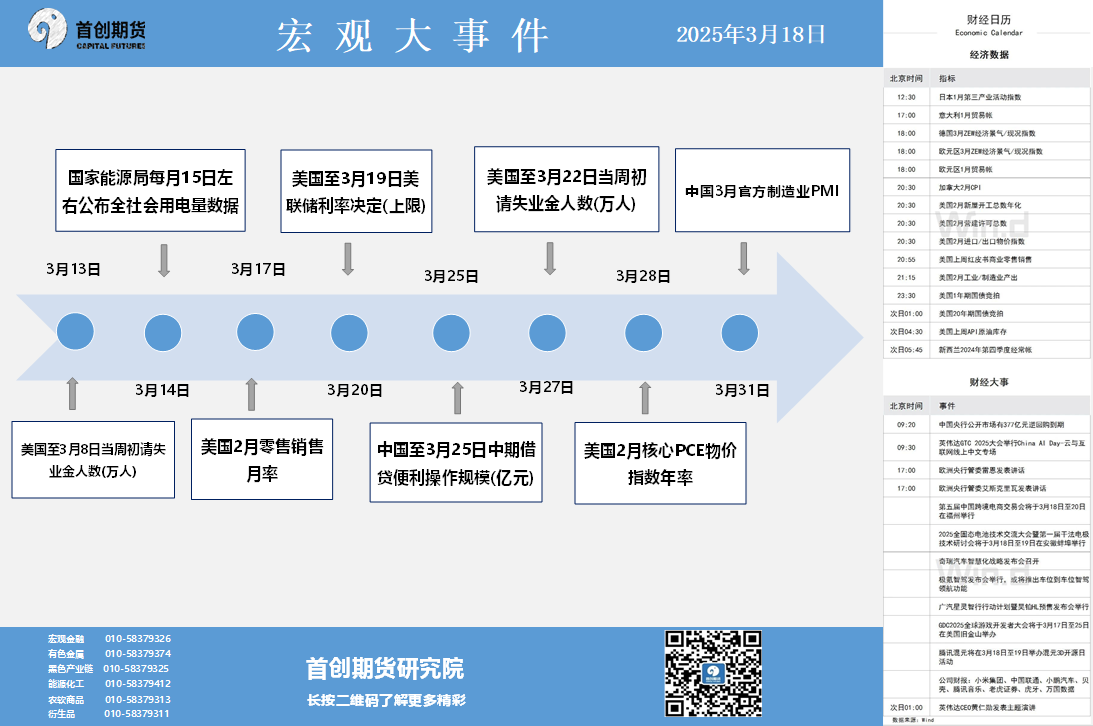Select row 欧元区3月ZEW经济景气/现况指数
1093x726 pixels.
point(987,152)
